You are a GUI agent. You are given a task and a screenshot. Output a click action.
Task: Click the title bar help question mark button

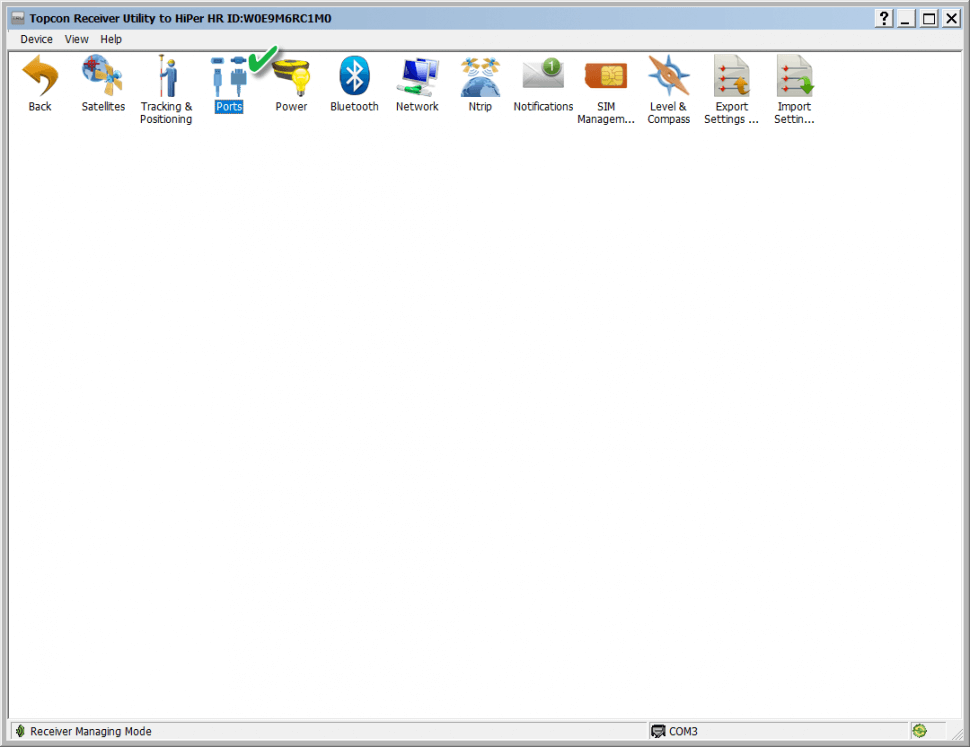884,19
